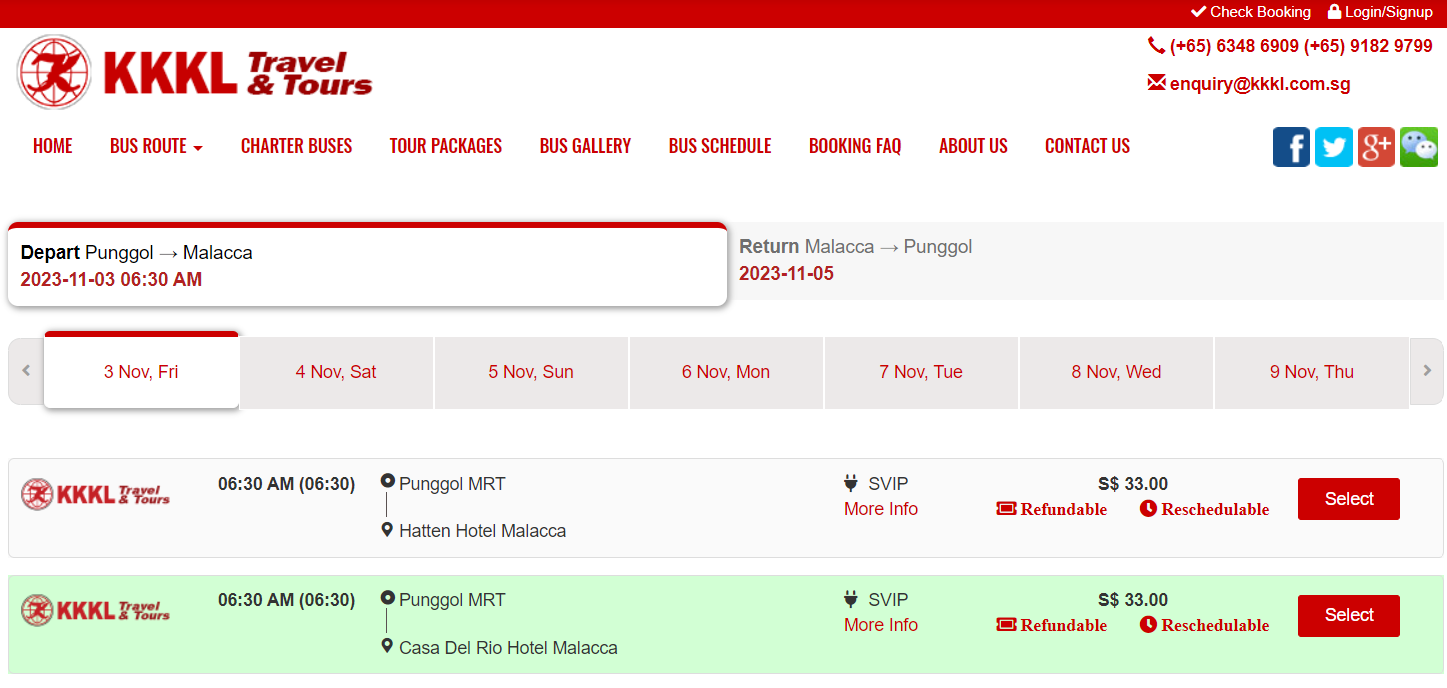This screenshot has width=1447, height=688.
Task: Switch to the 5 Nov, Sun tab
Action: coord(530,371)
